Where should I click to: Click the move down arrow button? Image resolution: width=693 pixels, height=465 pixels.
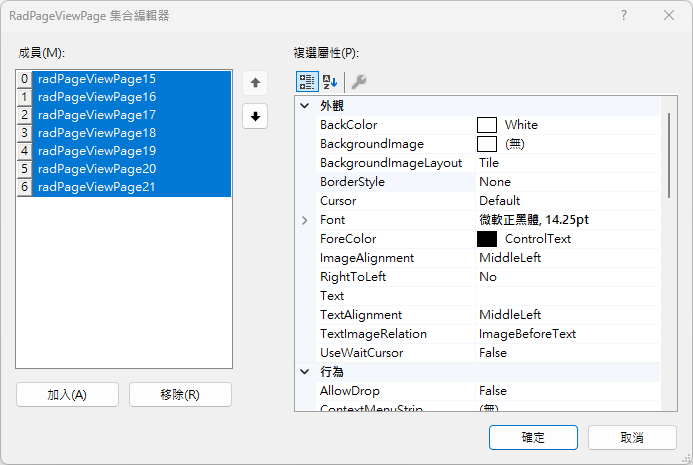pyautogui.click(x=255, y=116)
